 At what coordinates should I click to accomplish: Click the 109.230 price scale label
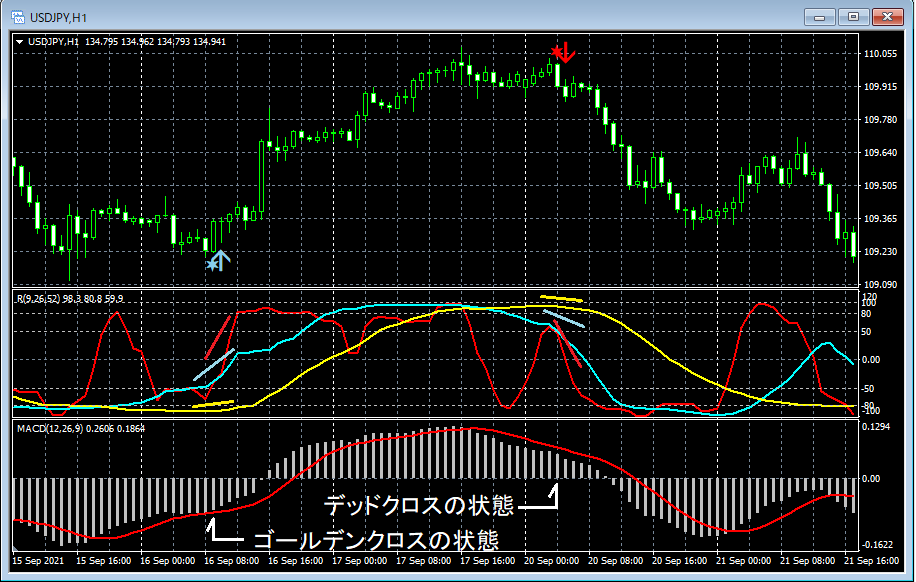tap(880, 252)
